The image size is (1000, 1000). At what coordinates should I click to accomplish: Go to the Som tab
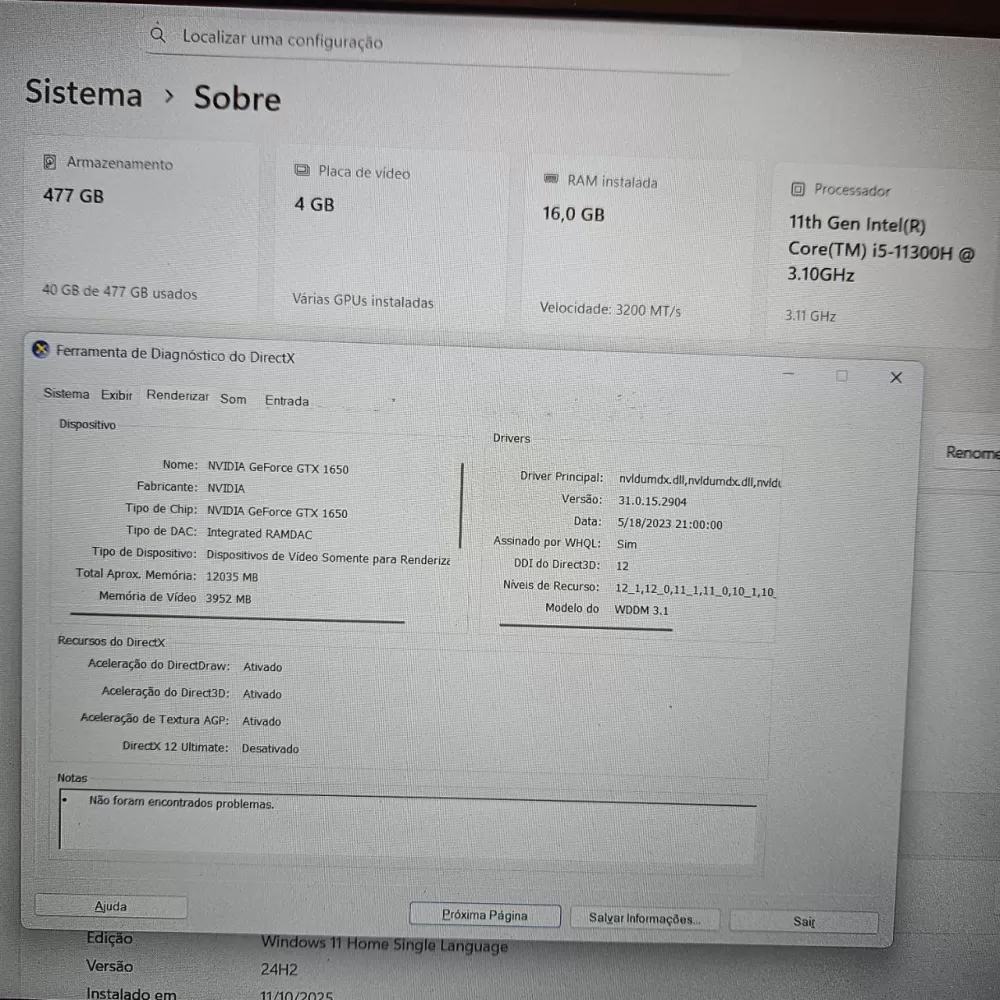click(x=233, y=399)
